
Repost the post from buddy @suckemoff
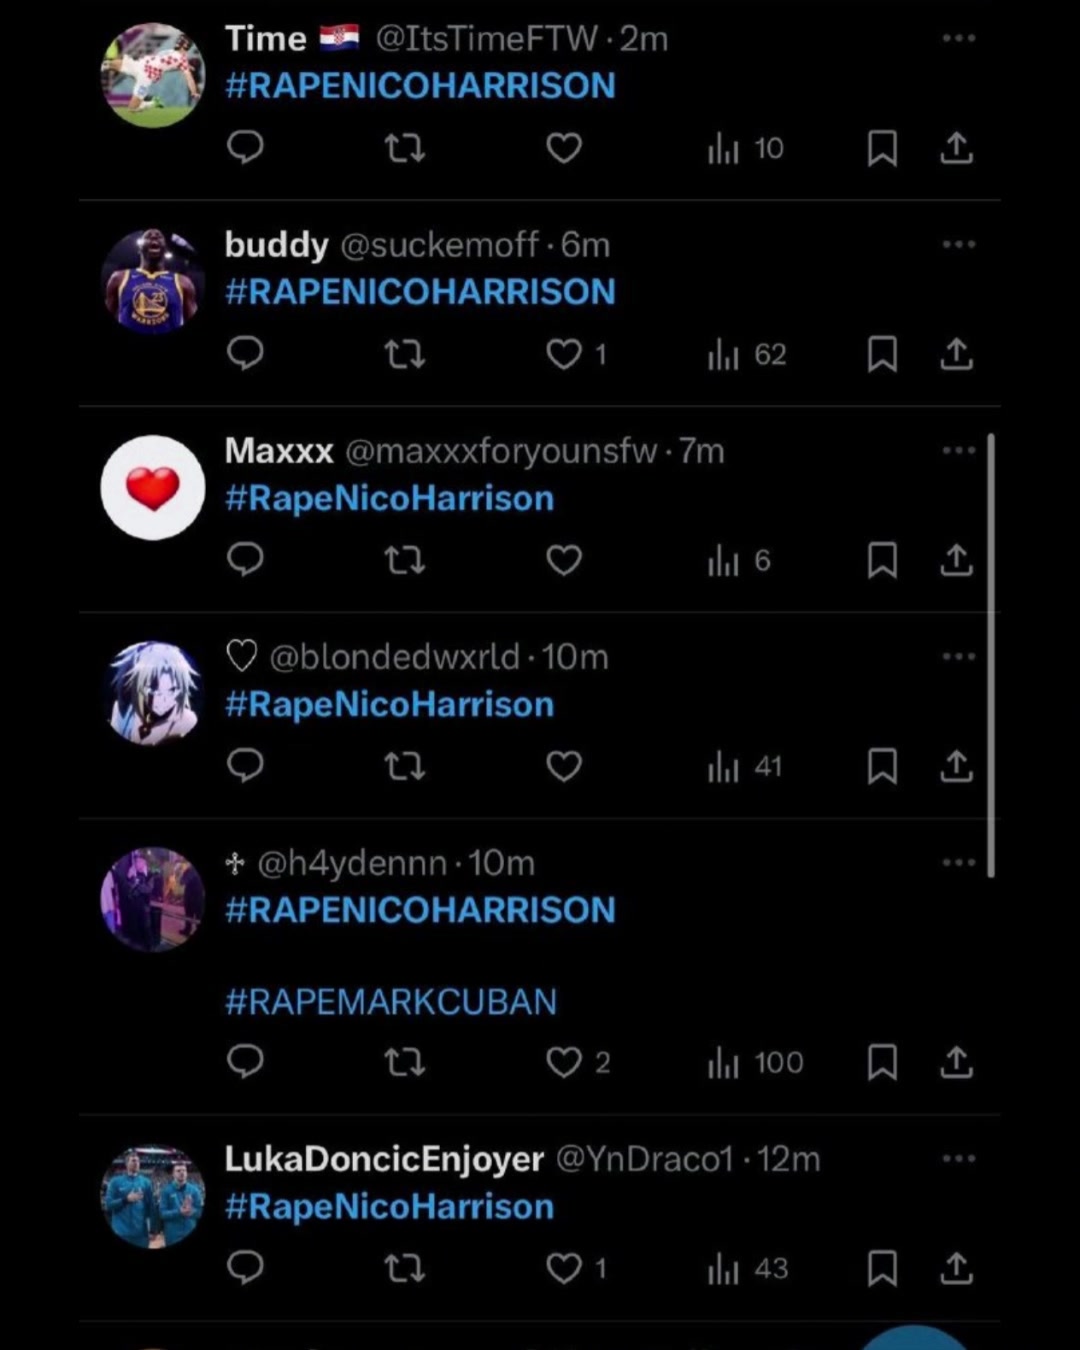405,354
